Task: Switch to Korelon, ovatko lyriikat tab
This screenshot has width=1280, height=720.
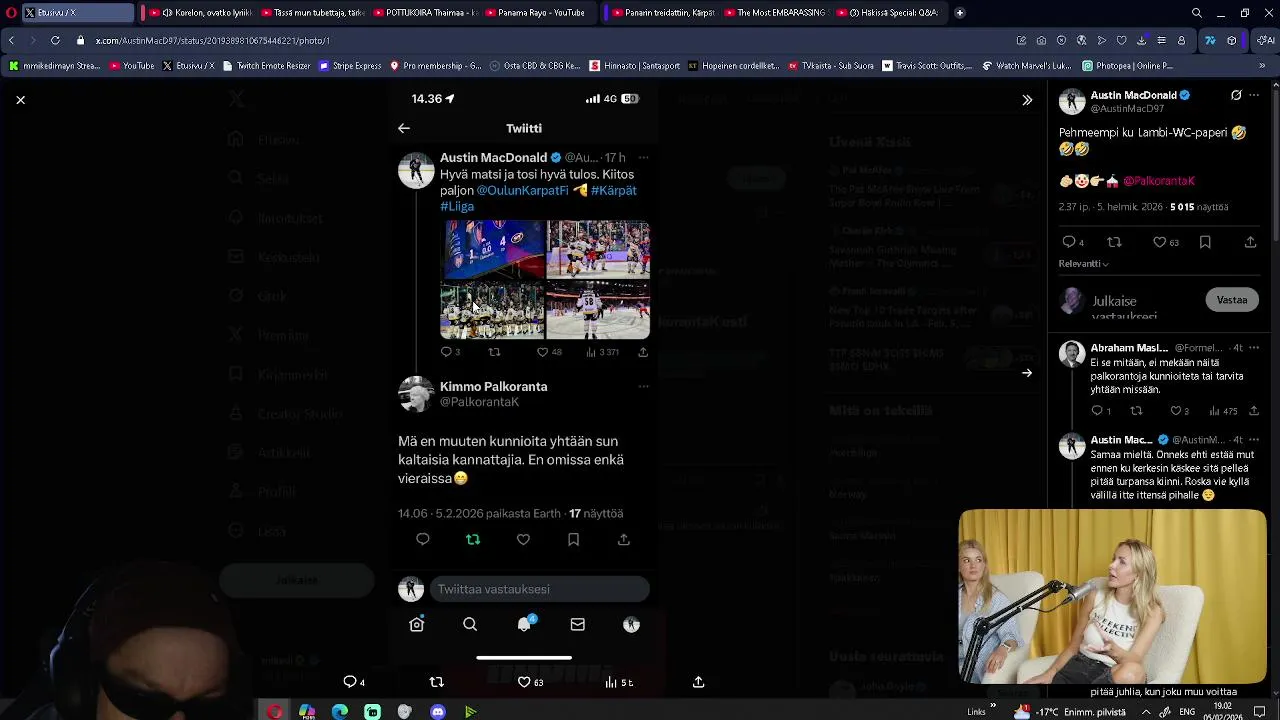Action: [x=200, y=13]
